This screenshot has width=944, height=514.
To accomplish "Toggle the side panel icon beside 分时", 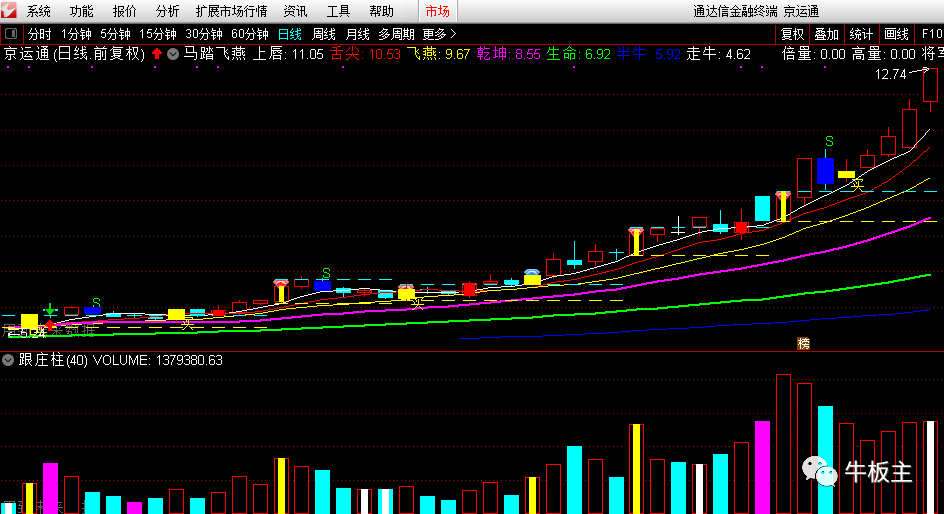I will point(10,34).
